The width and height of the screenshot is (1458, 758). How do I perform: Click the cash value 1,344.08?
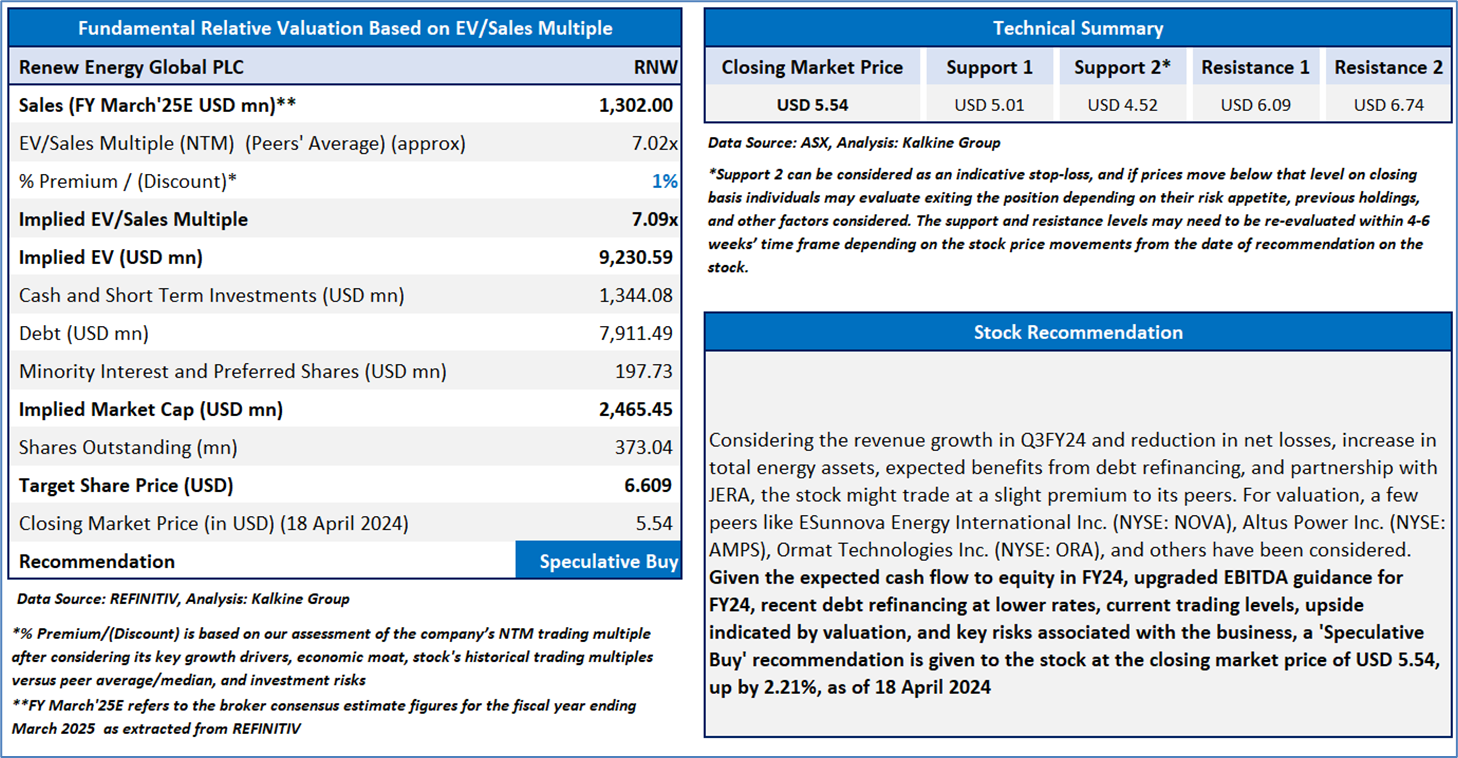tap(637, 295)
